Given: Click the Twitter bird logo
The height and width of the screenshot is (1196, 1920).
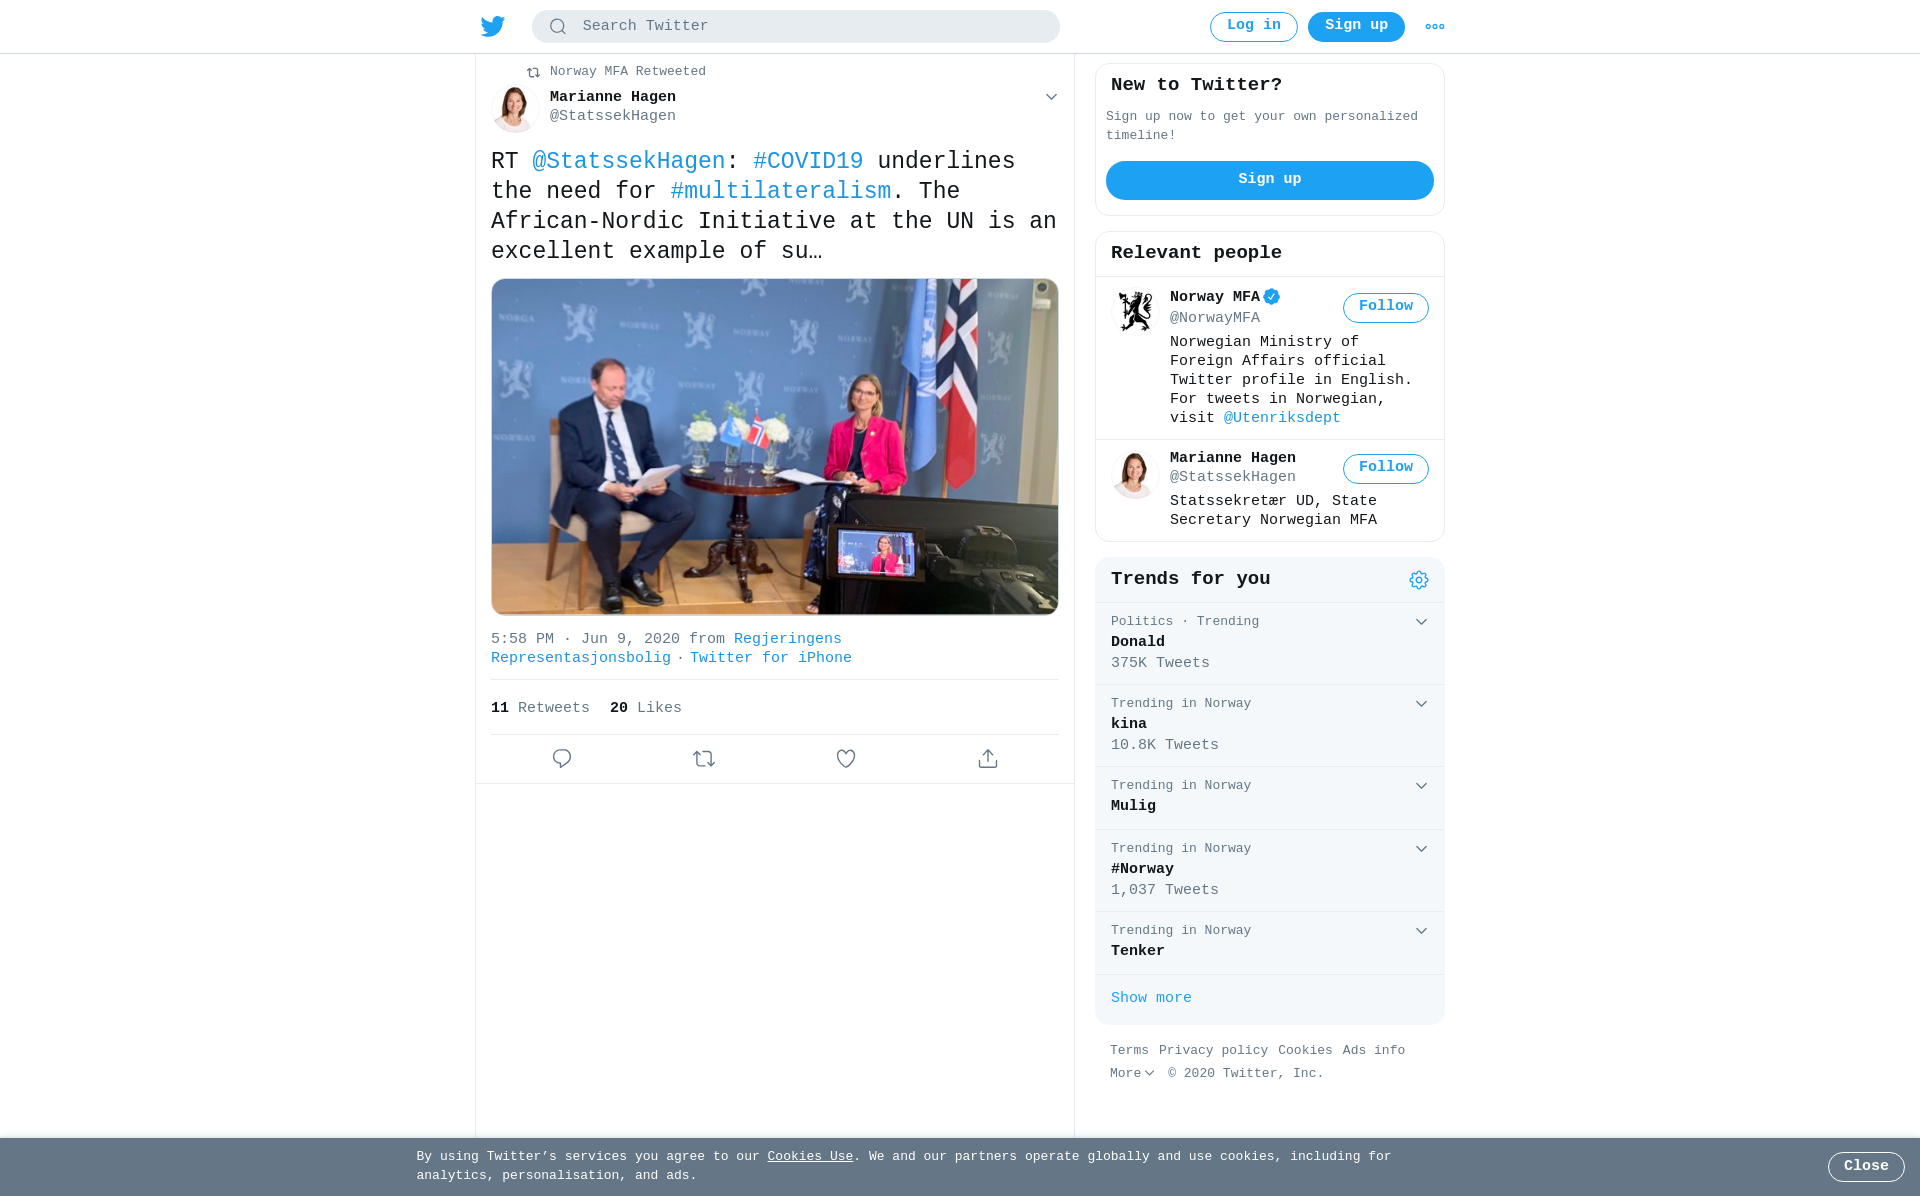Looking at the screenshot, I should [492, 26].
